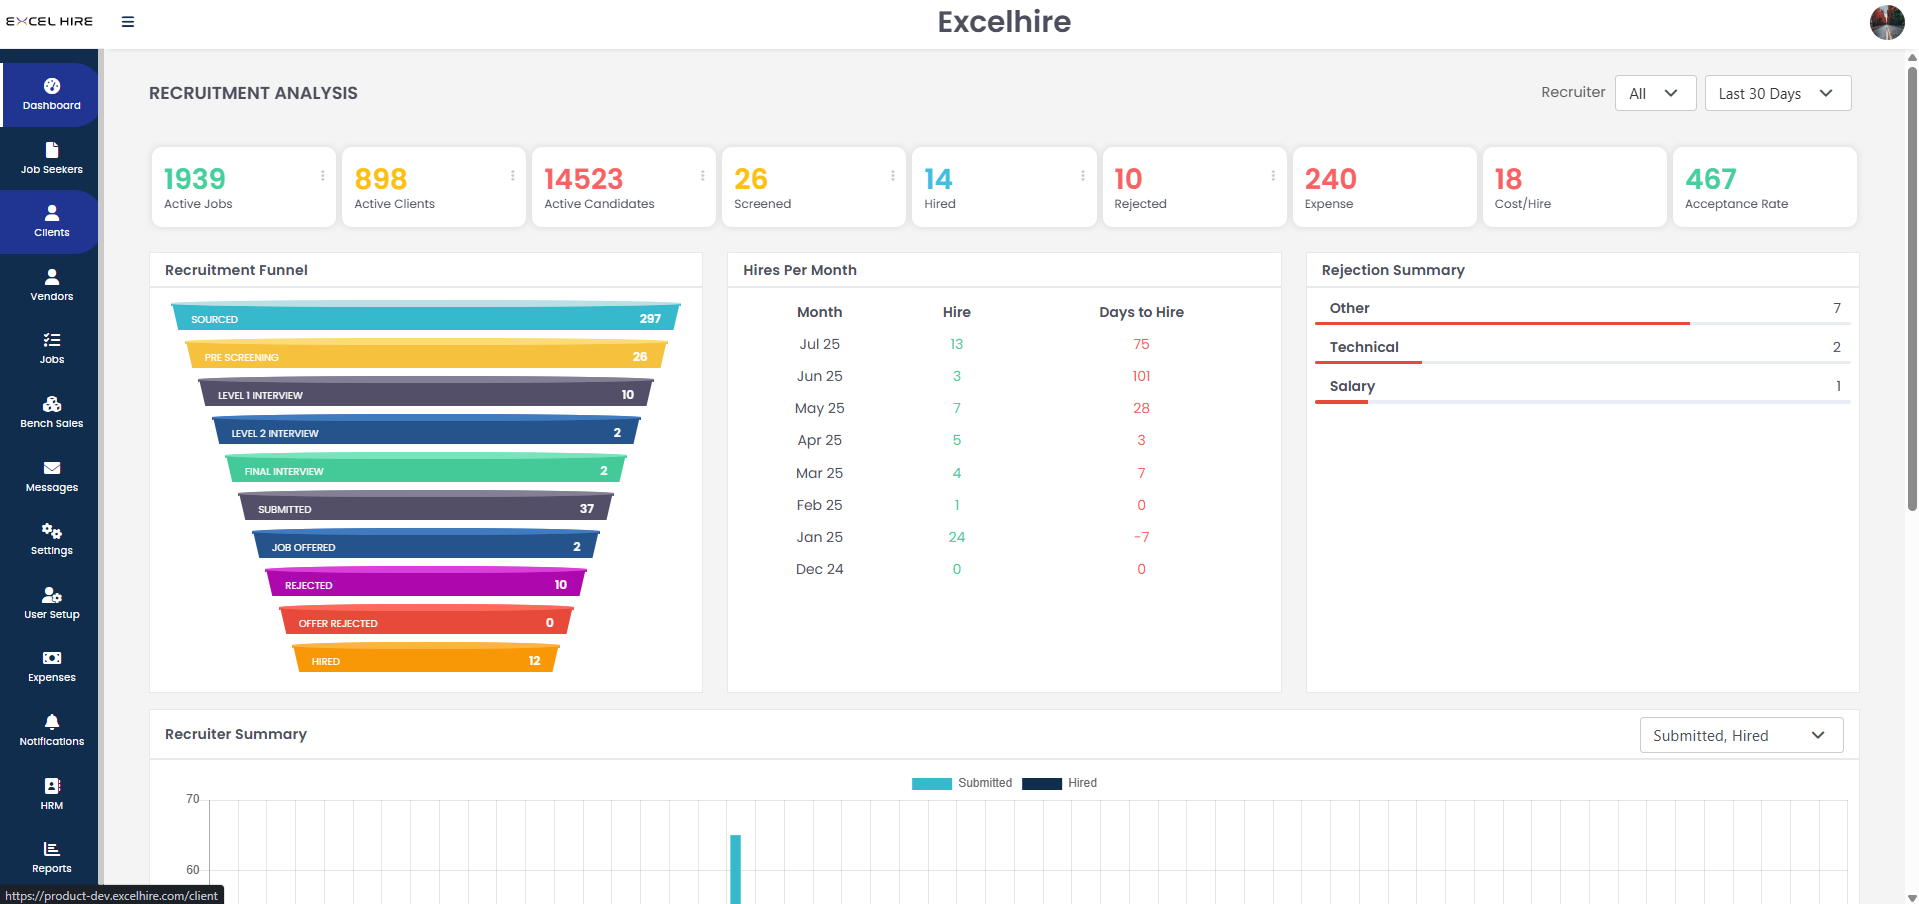Screen dimensions: 1919x904
Task: Open the Expenses money icon
Action: [x=52, y=658]
